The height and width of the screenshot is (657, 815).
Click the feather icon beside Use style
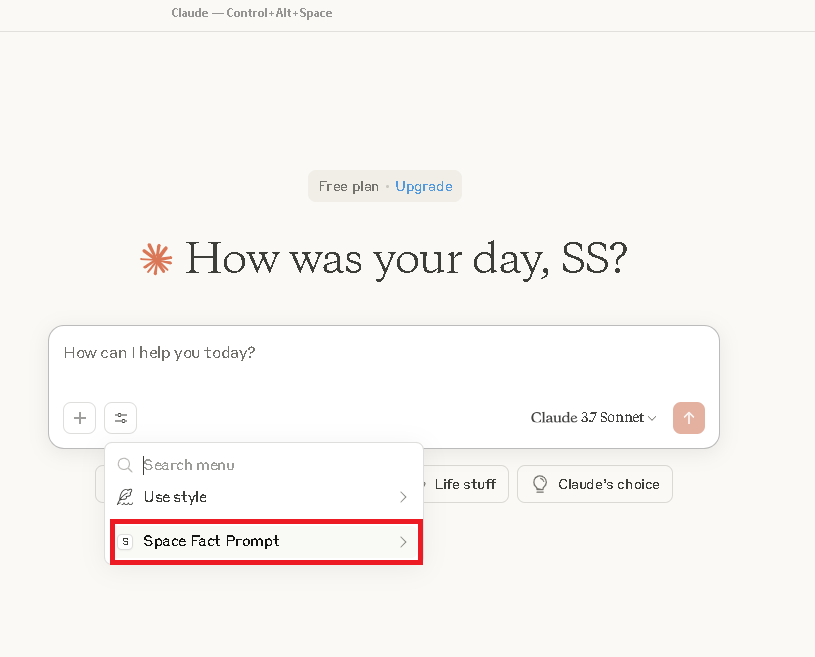(x=125, y=497)
